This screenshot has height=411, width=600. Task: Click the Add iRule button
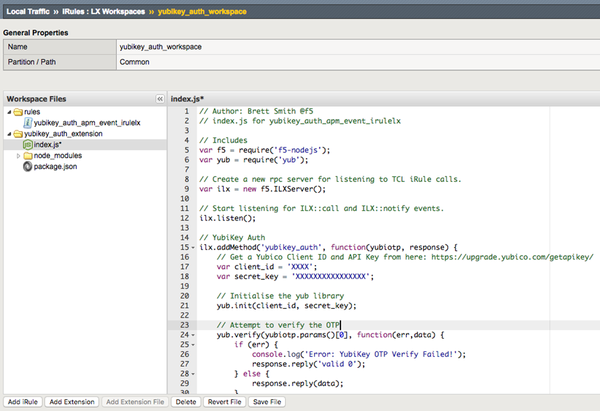click(22, 401)
